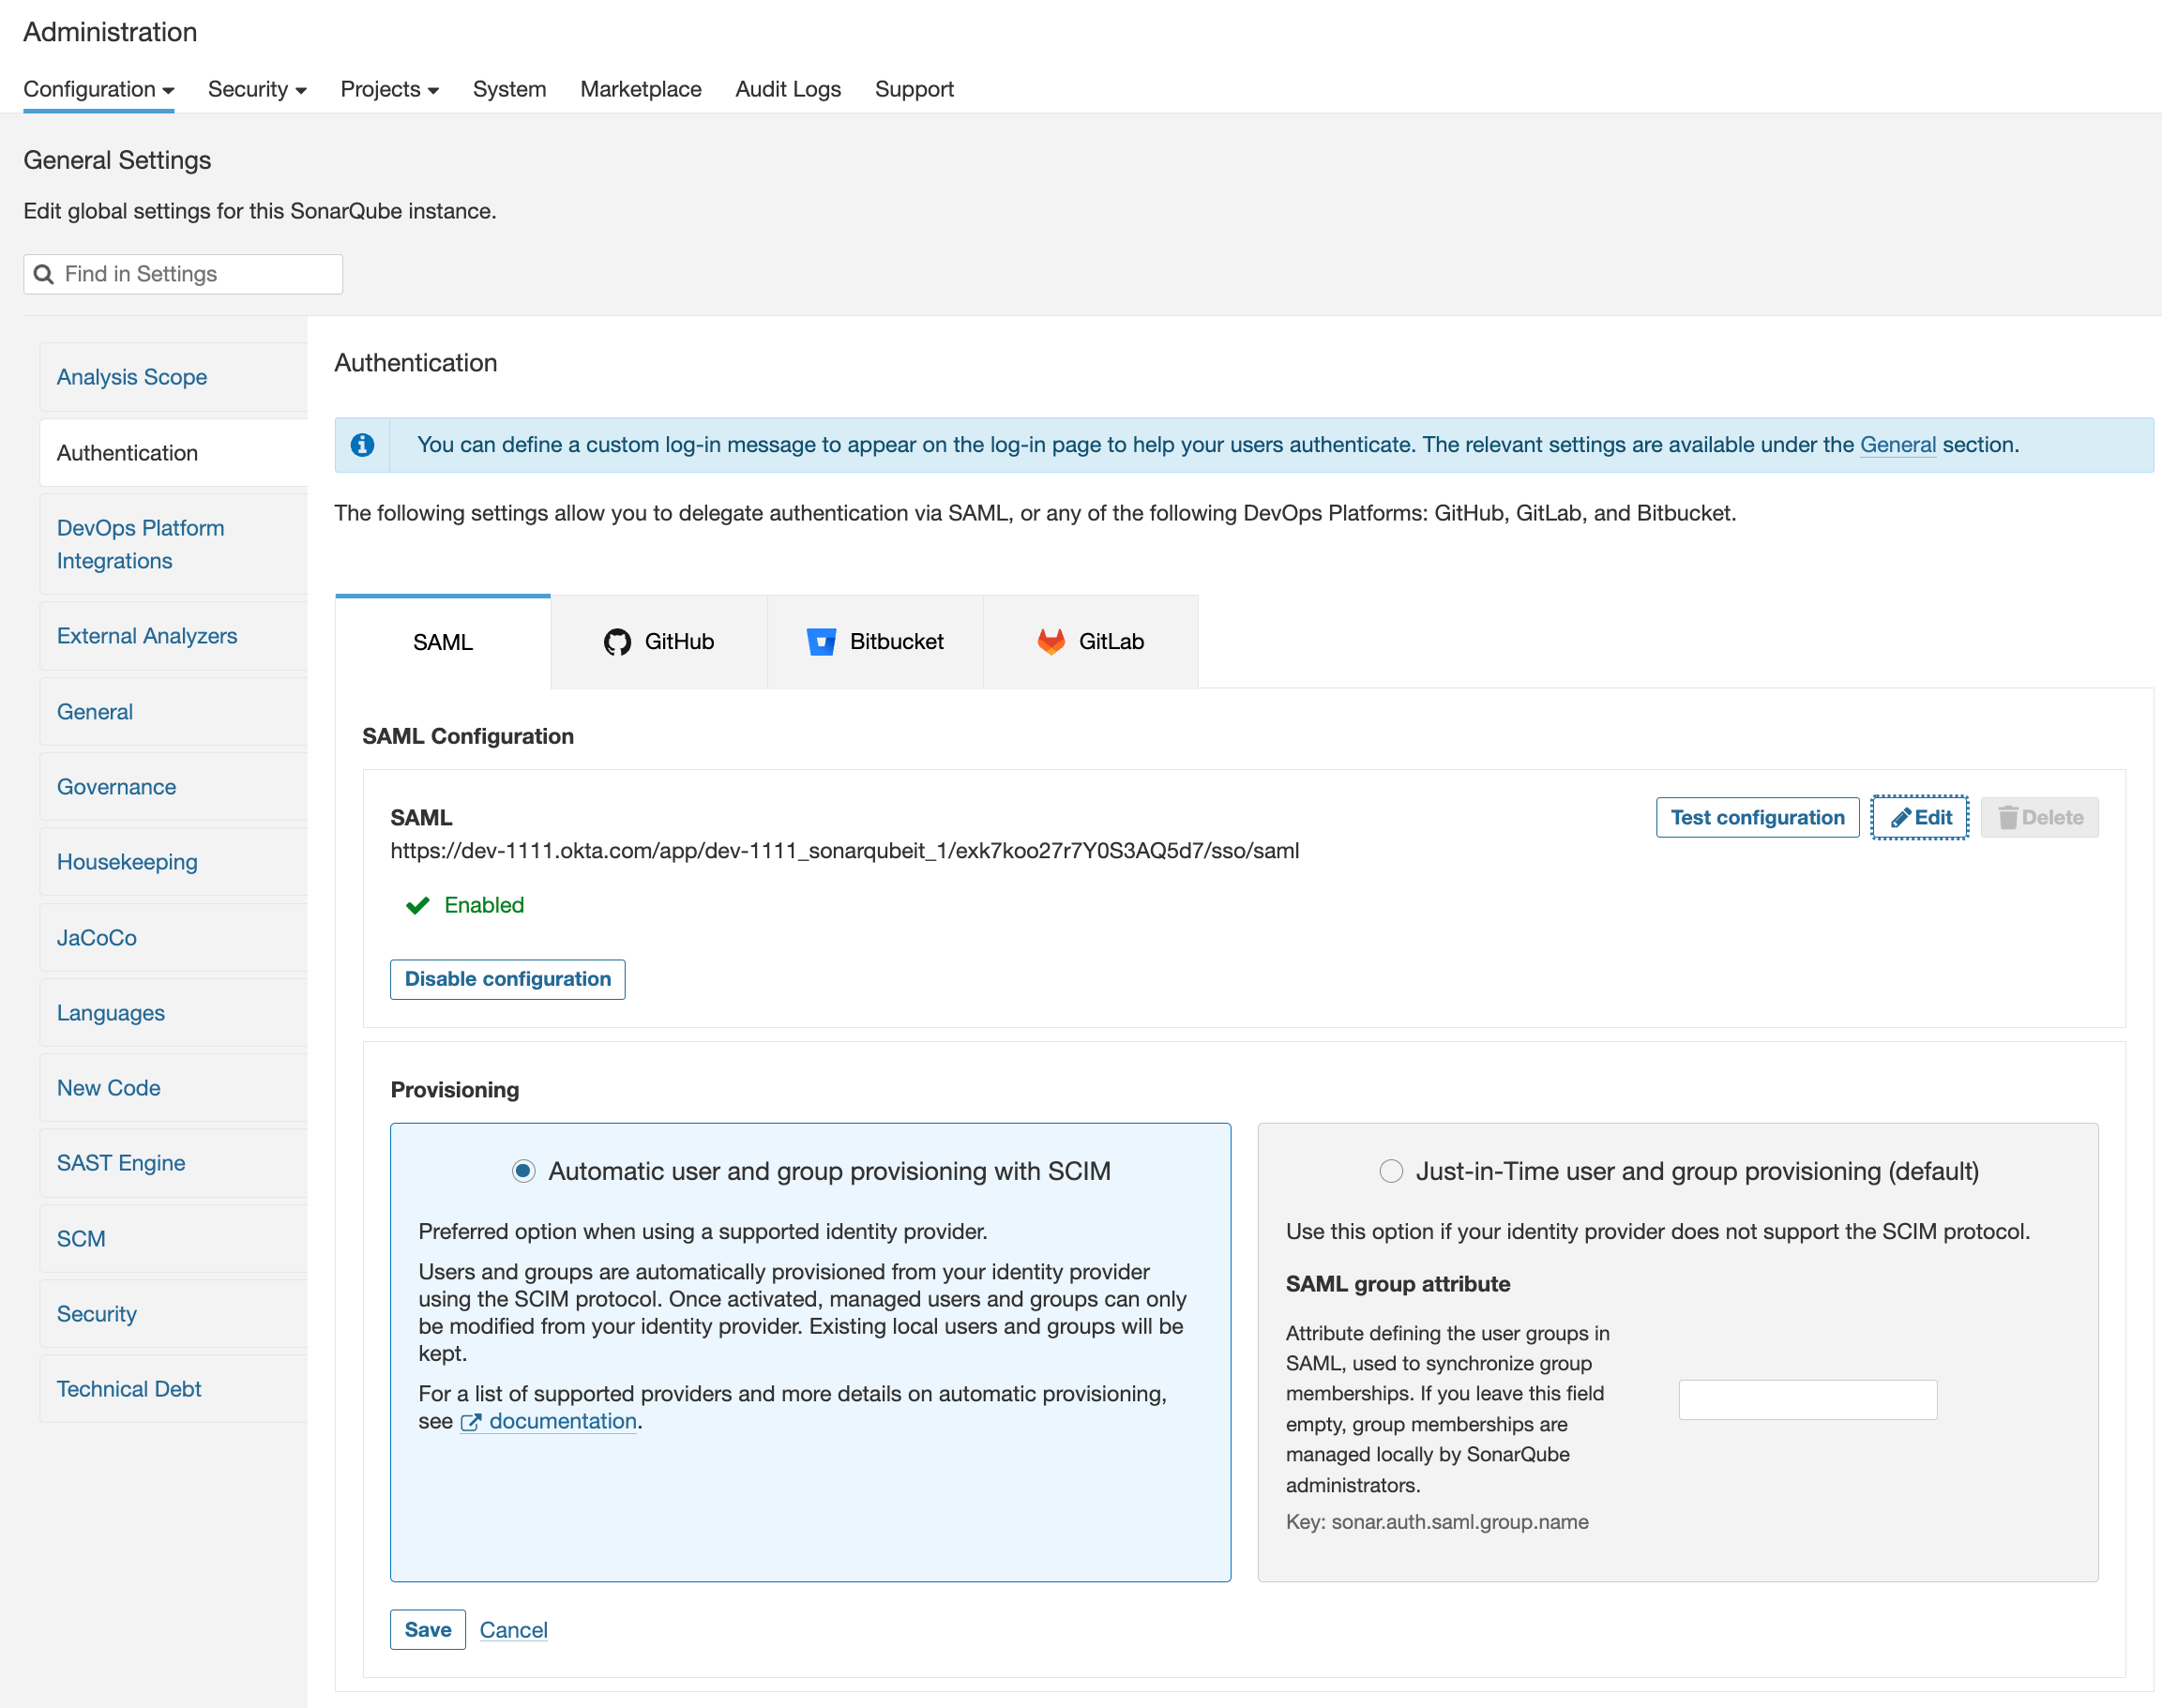
Task: Expand the Configuration dropdown menu
Action: [x=98, y=89]
